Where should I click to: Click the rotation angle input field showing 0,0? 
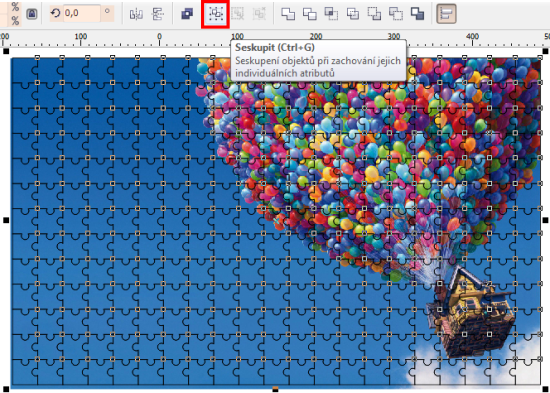click(82, 13)
